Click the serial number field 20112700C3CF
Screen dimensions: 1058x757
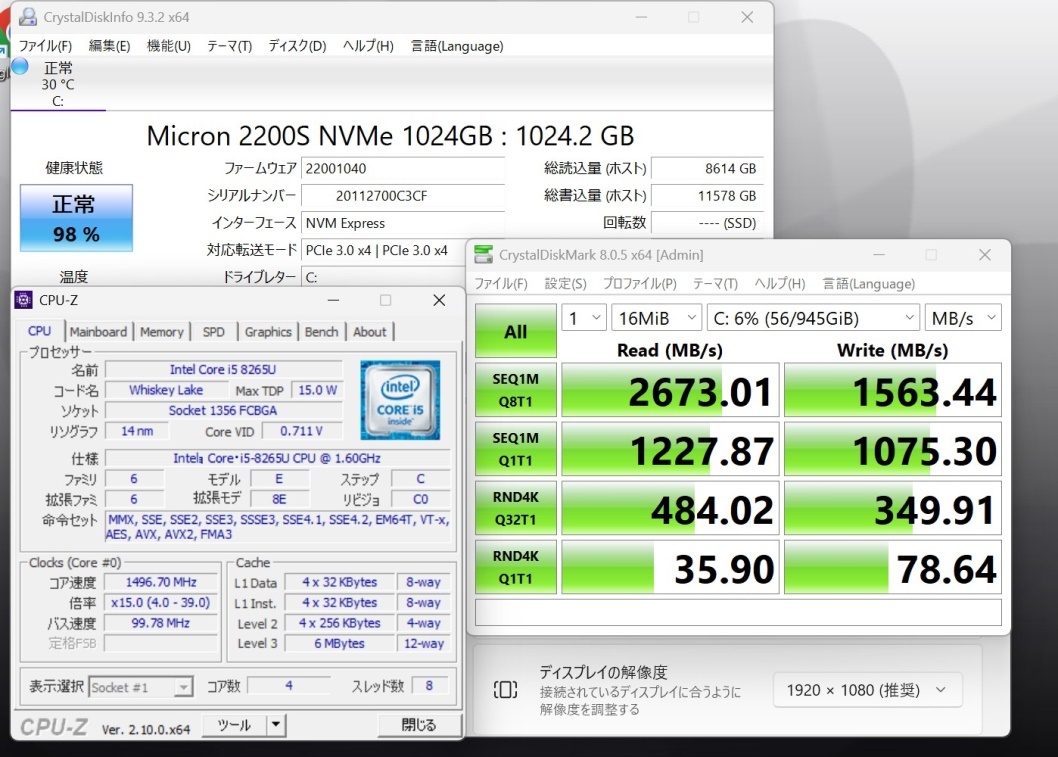[x=403, y=196]
